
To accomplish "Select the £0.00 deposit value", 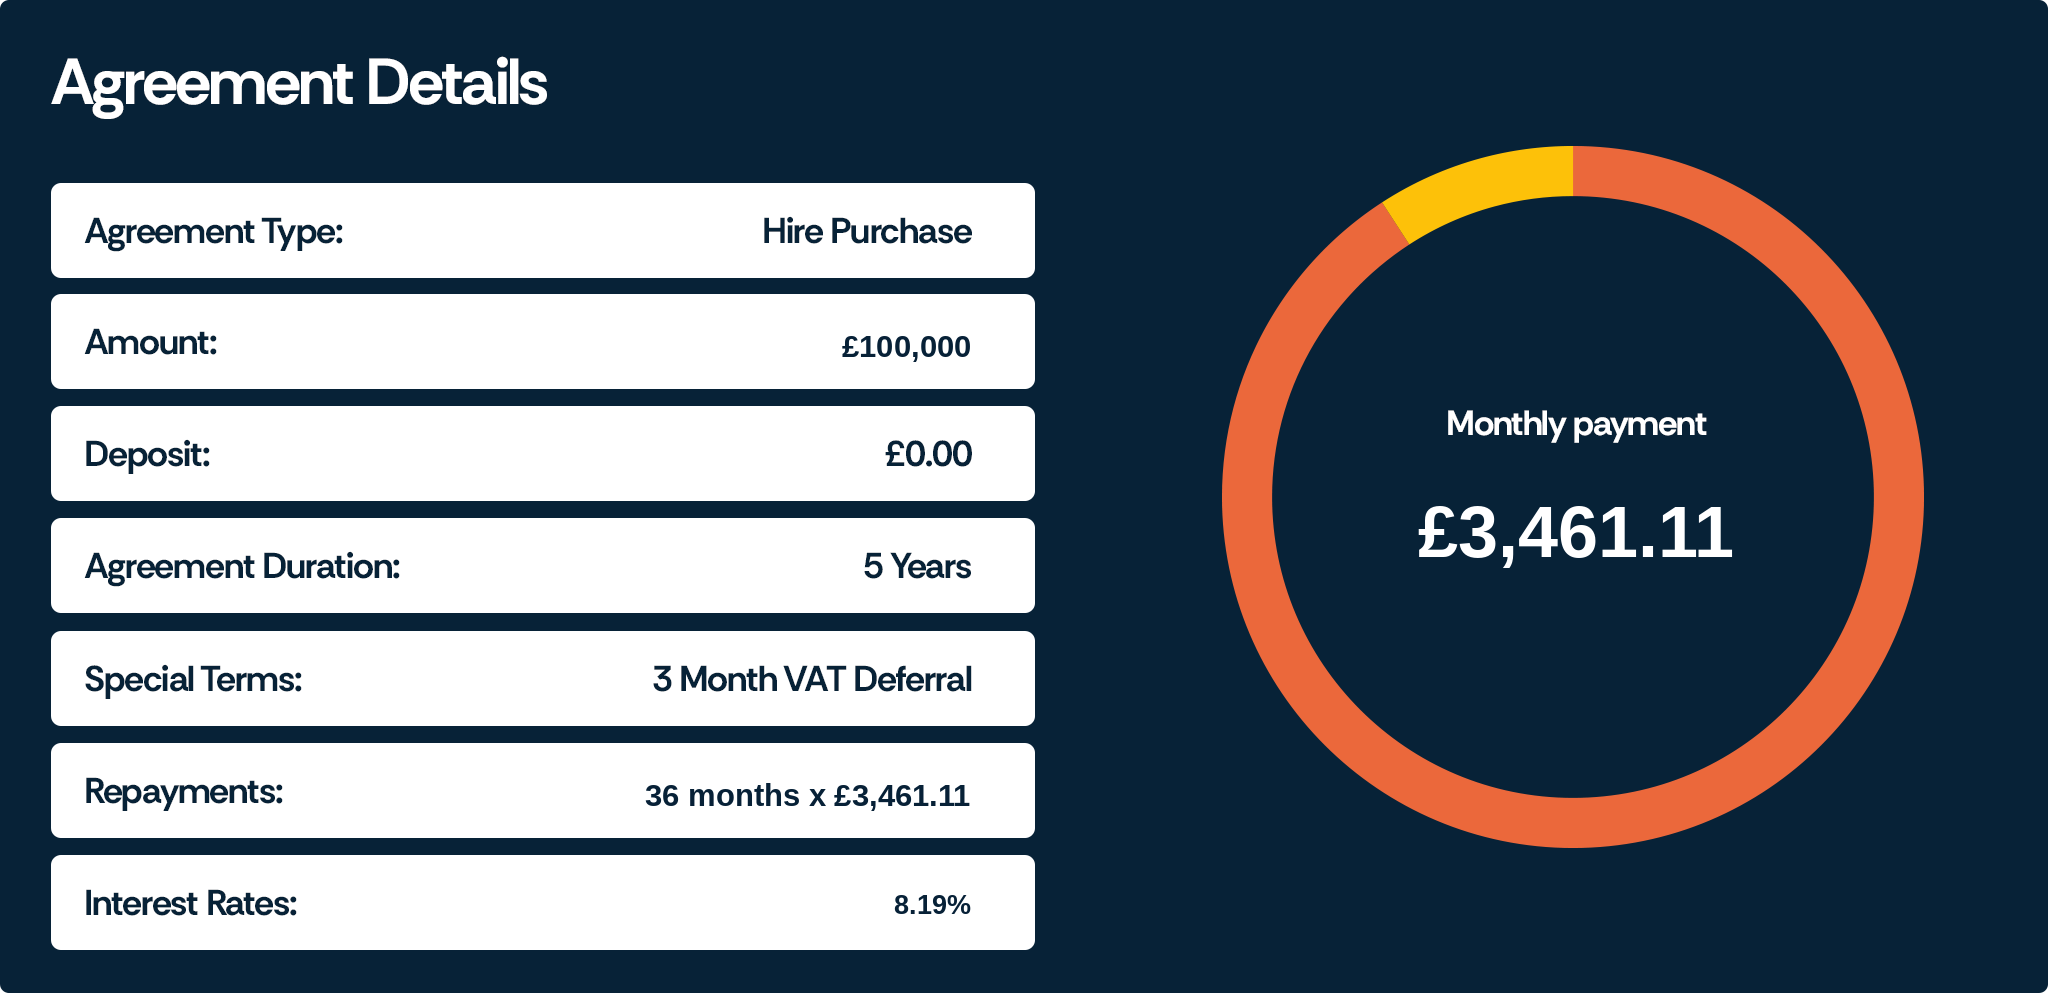I will (927, 455).
